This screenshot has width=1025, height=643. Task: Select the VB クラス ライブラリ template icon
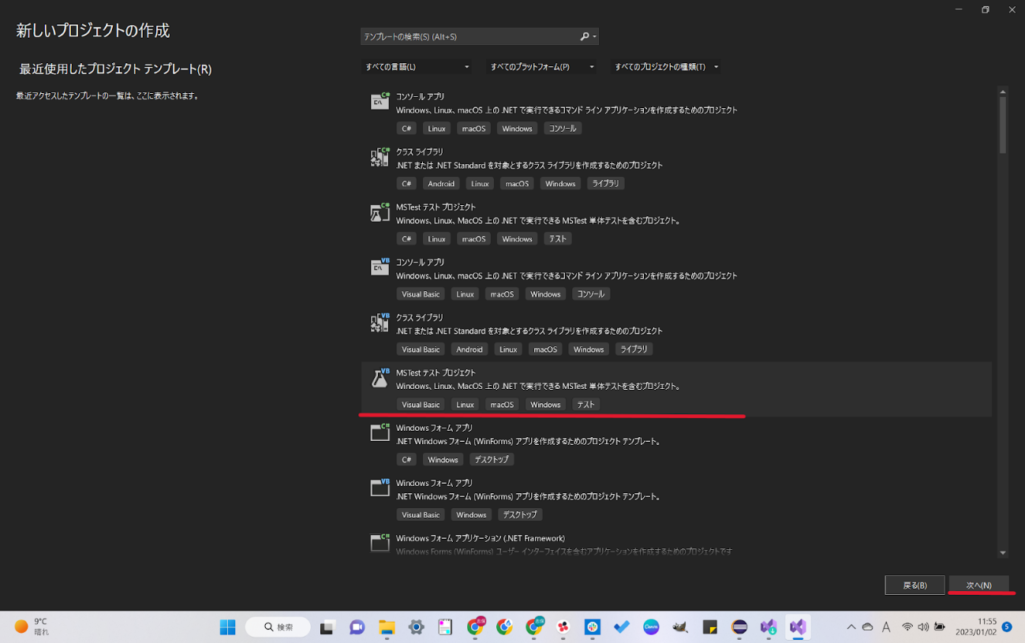(x=380, y=323)
